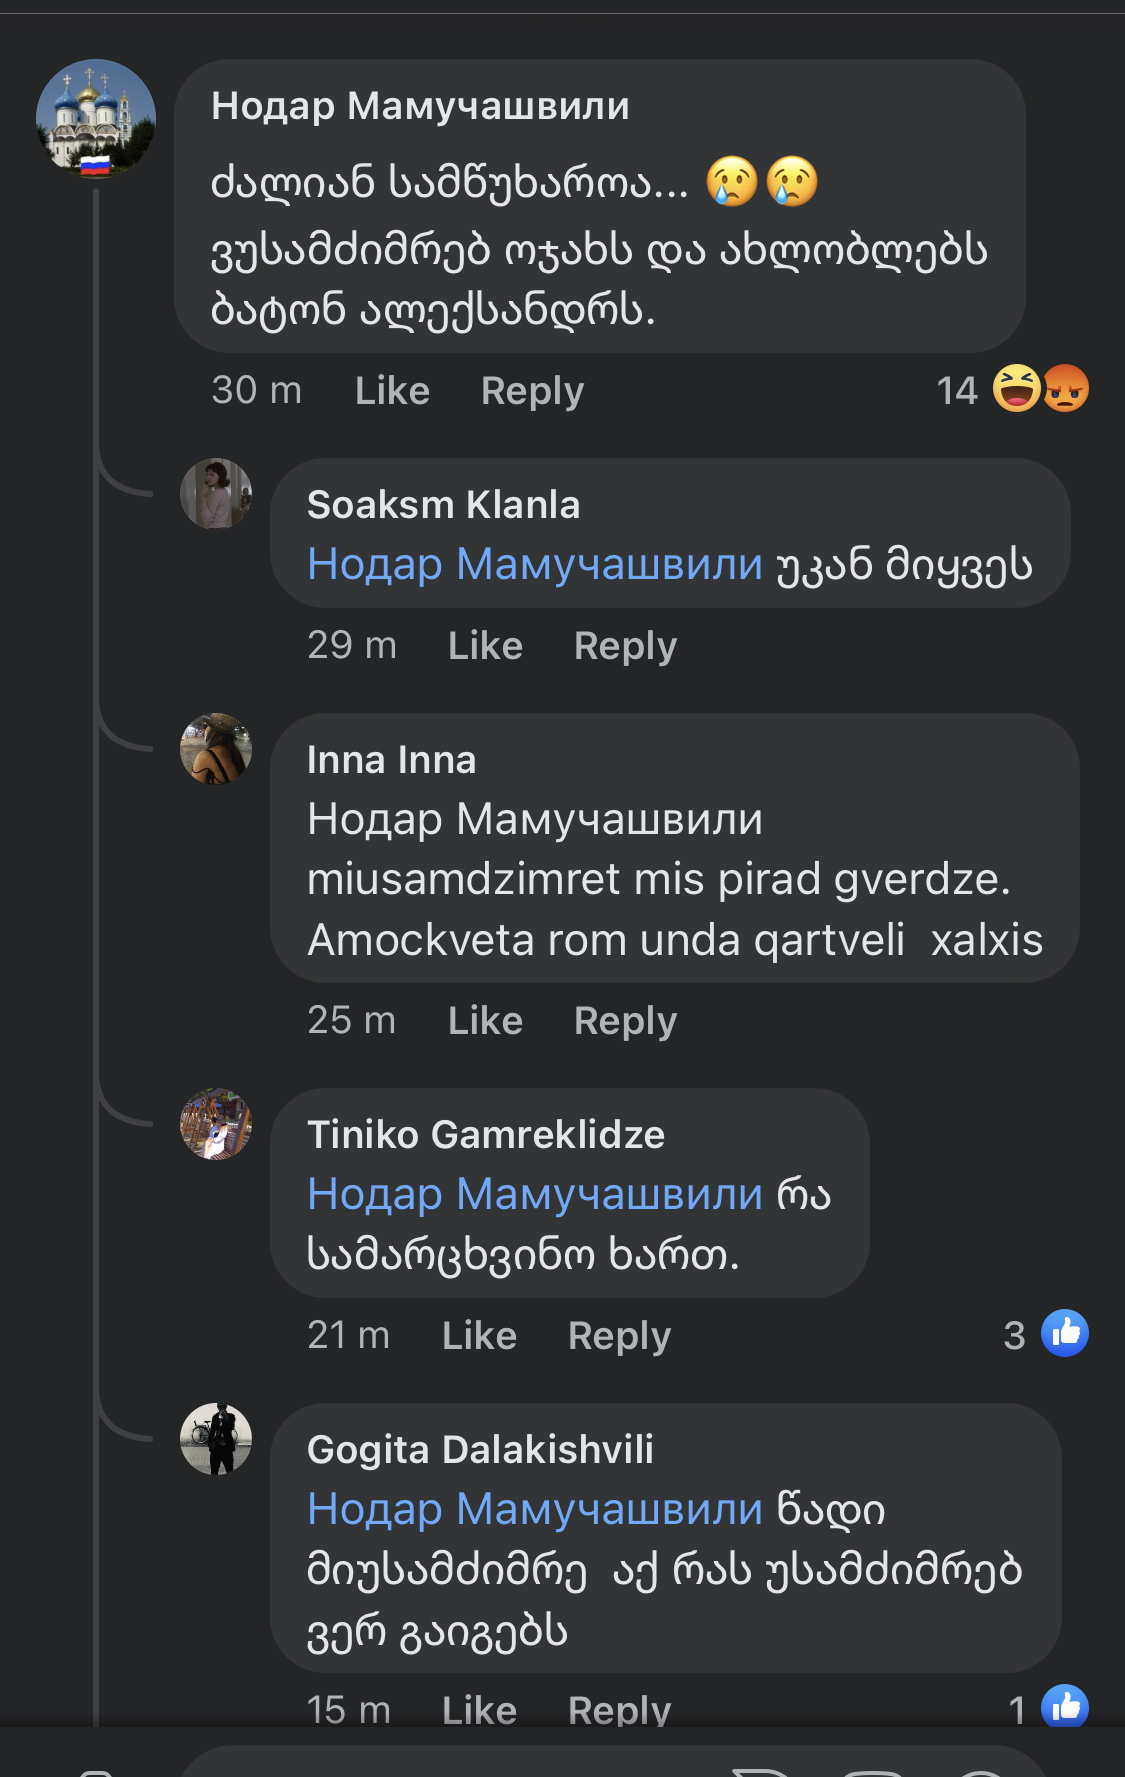Open Gogita Dalakishvili's profile picture
This screenshot has width=1125, height=1777.
(x=216, y=1440)
